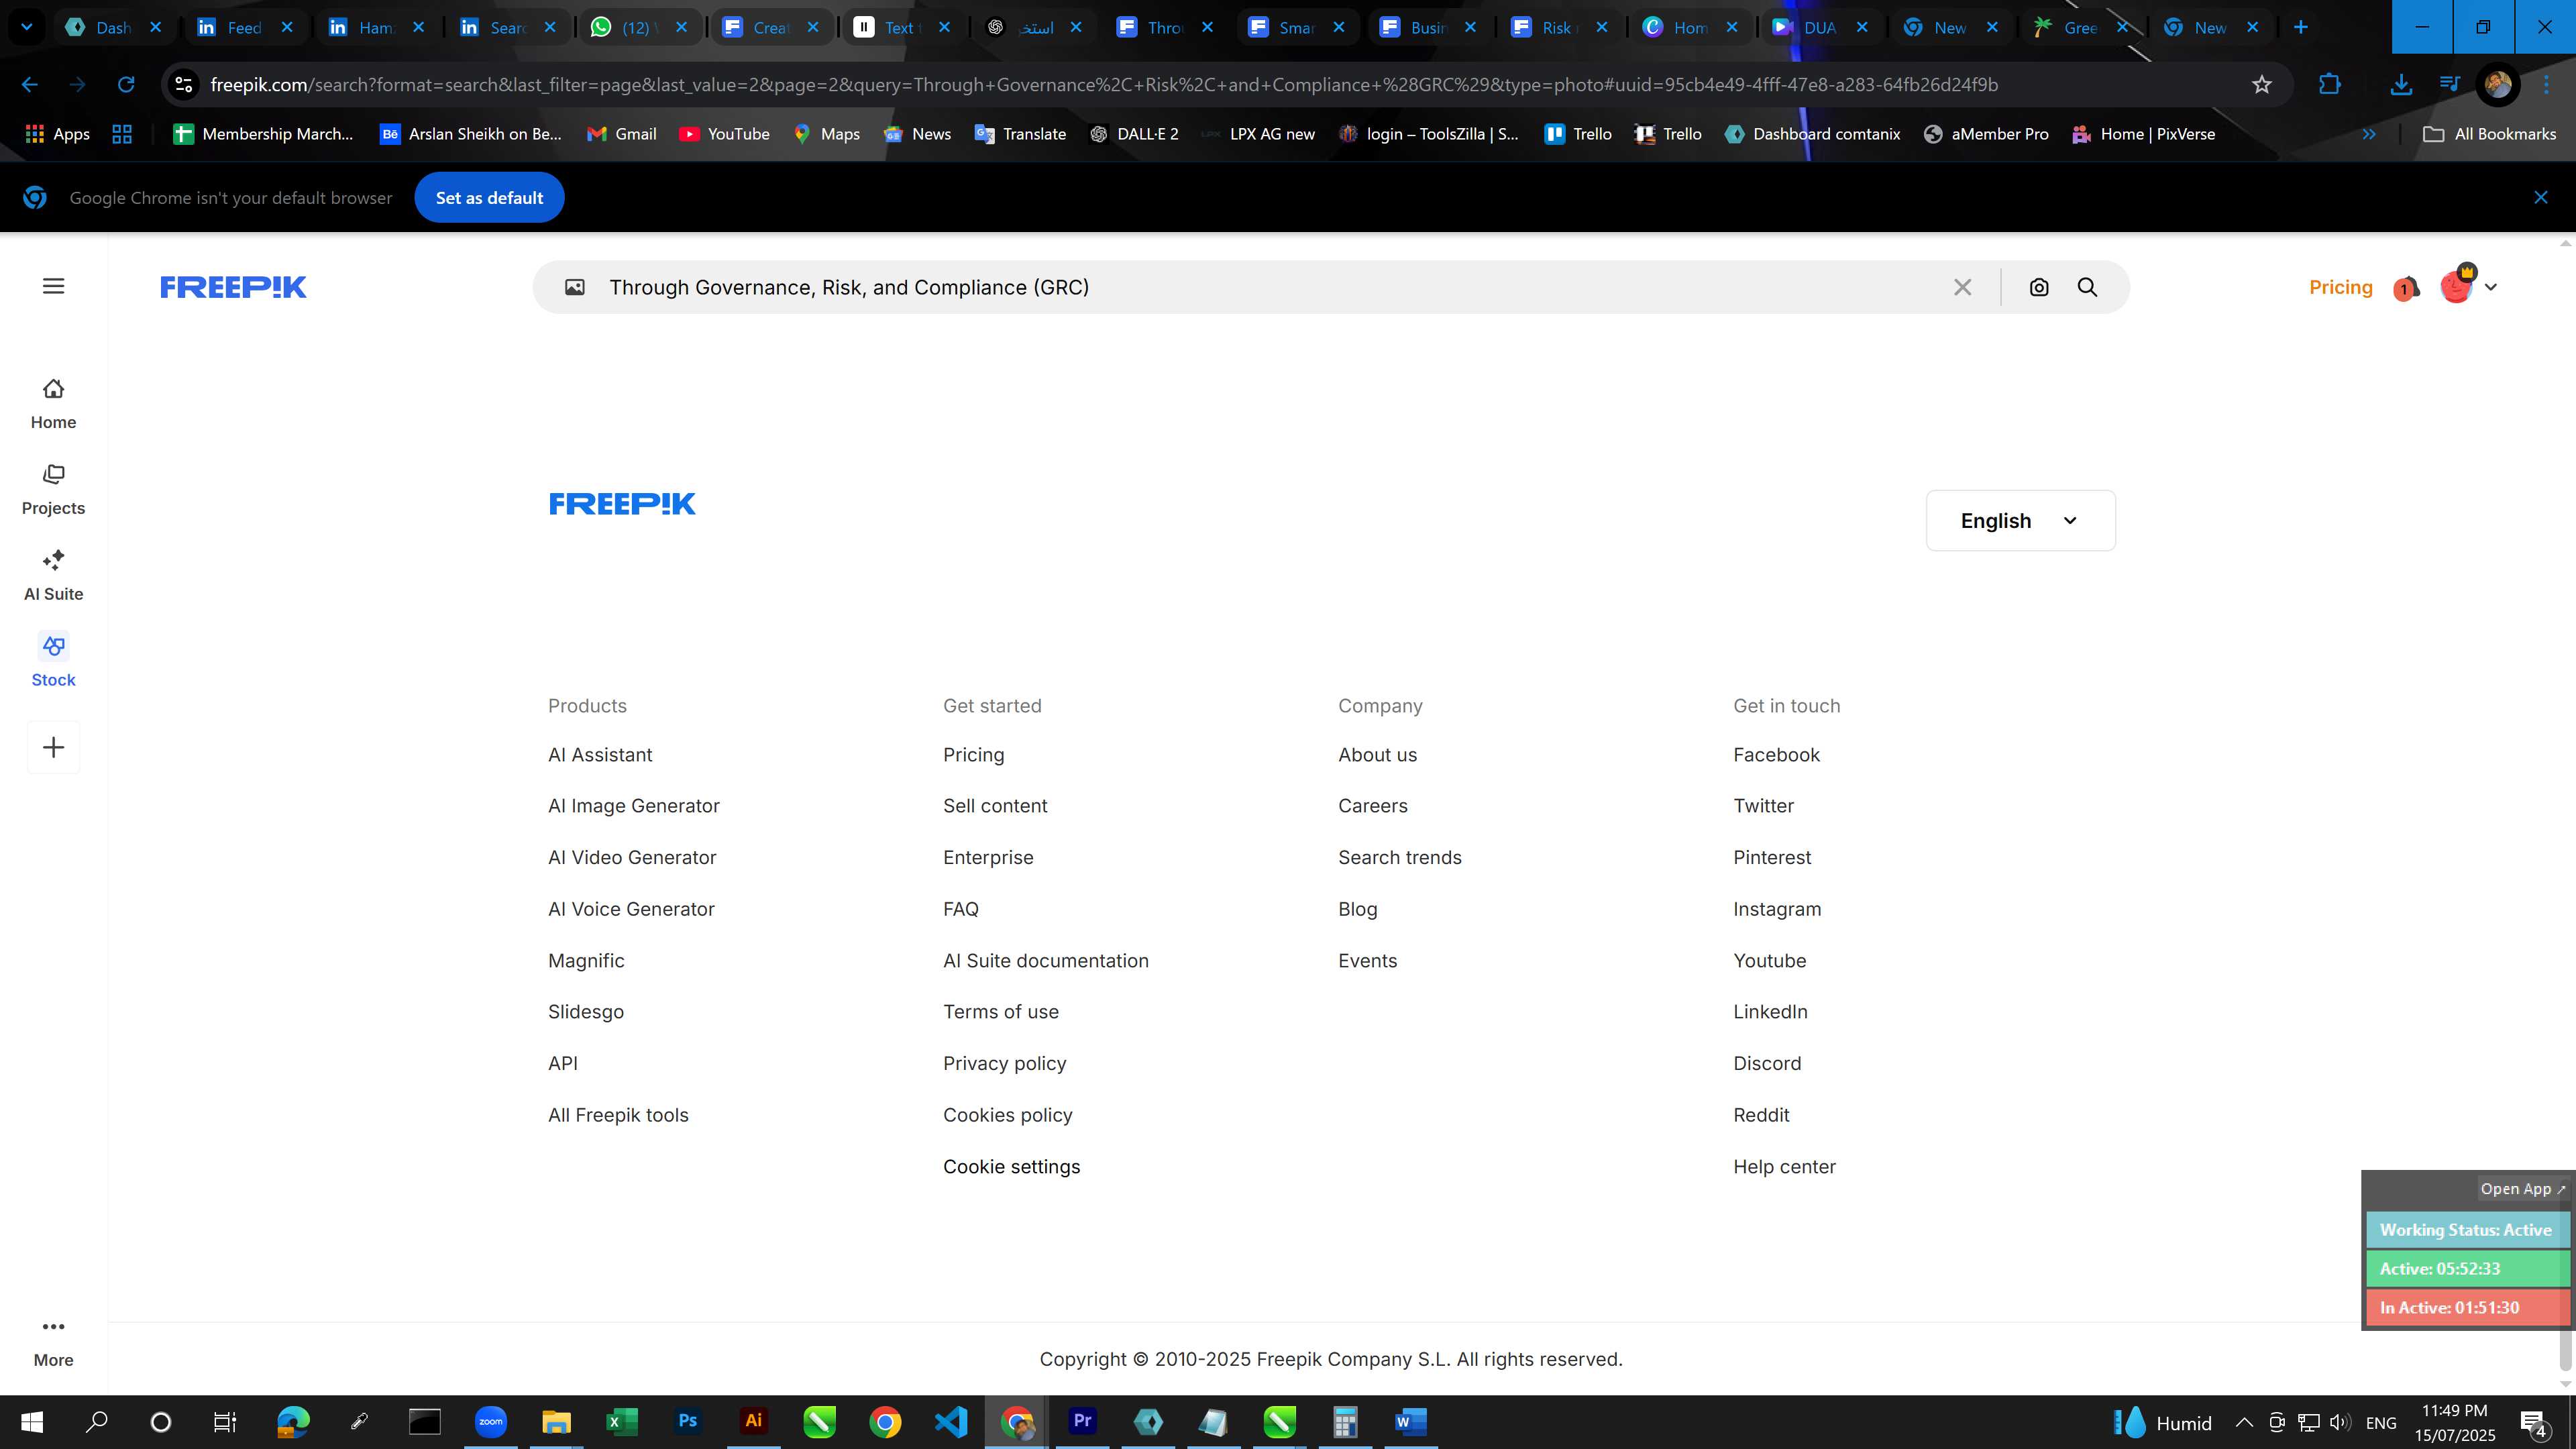Open More options in sidebar
2576x1449 pixels.
click(x=53, y=1342)
